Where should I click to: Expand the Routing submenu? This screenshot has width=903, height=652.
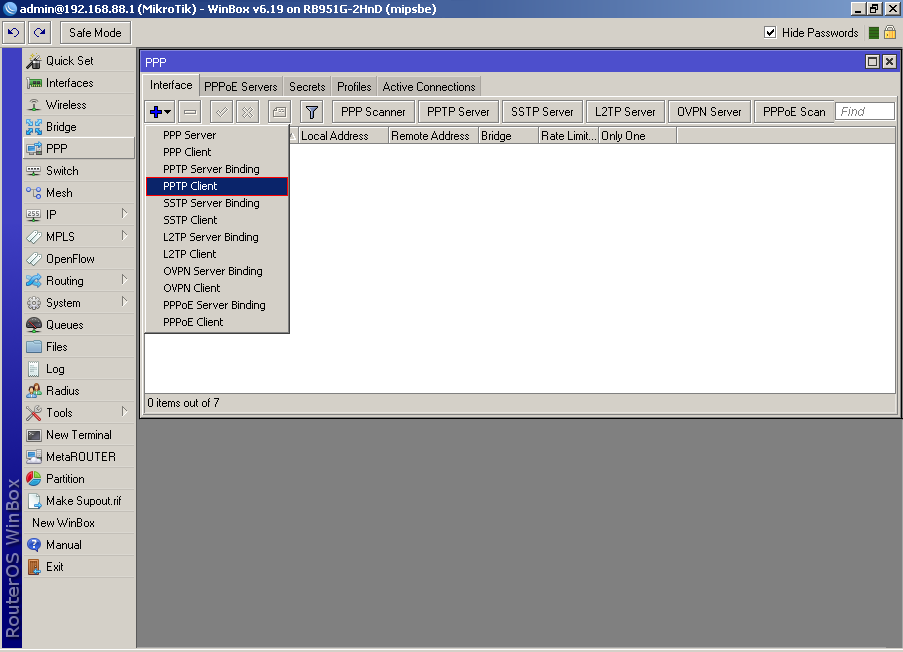[124, 280]
